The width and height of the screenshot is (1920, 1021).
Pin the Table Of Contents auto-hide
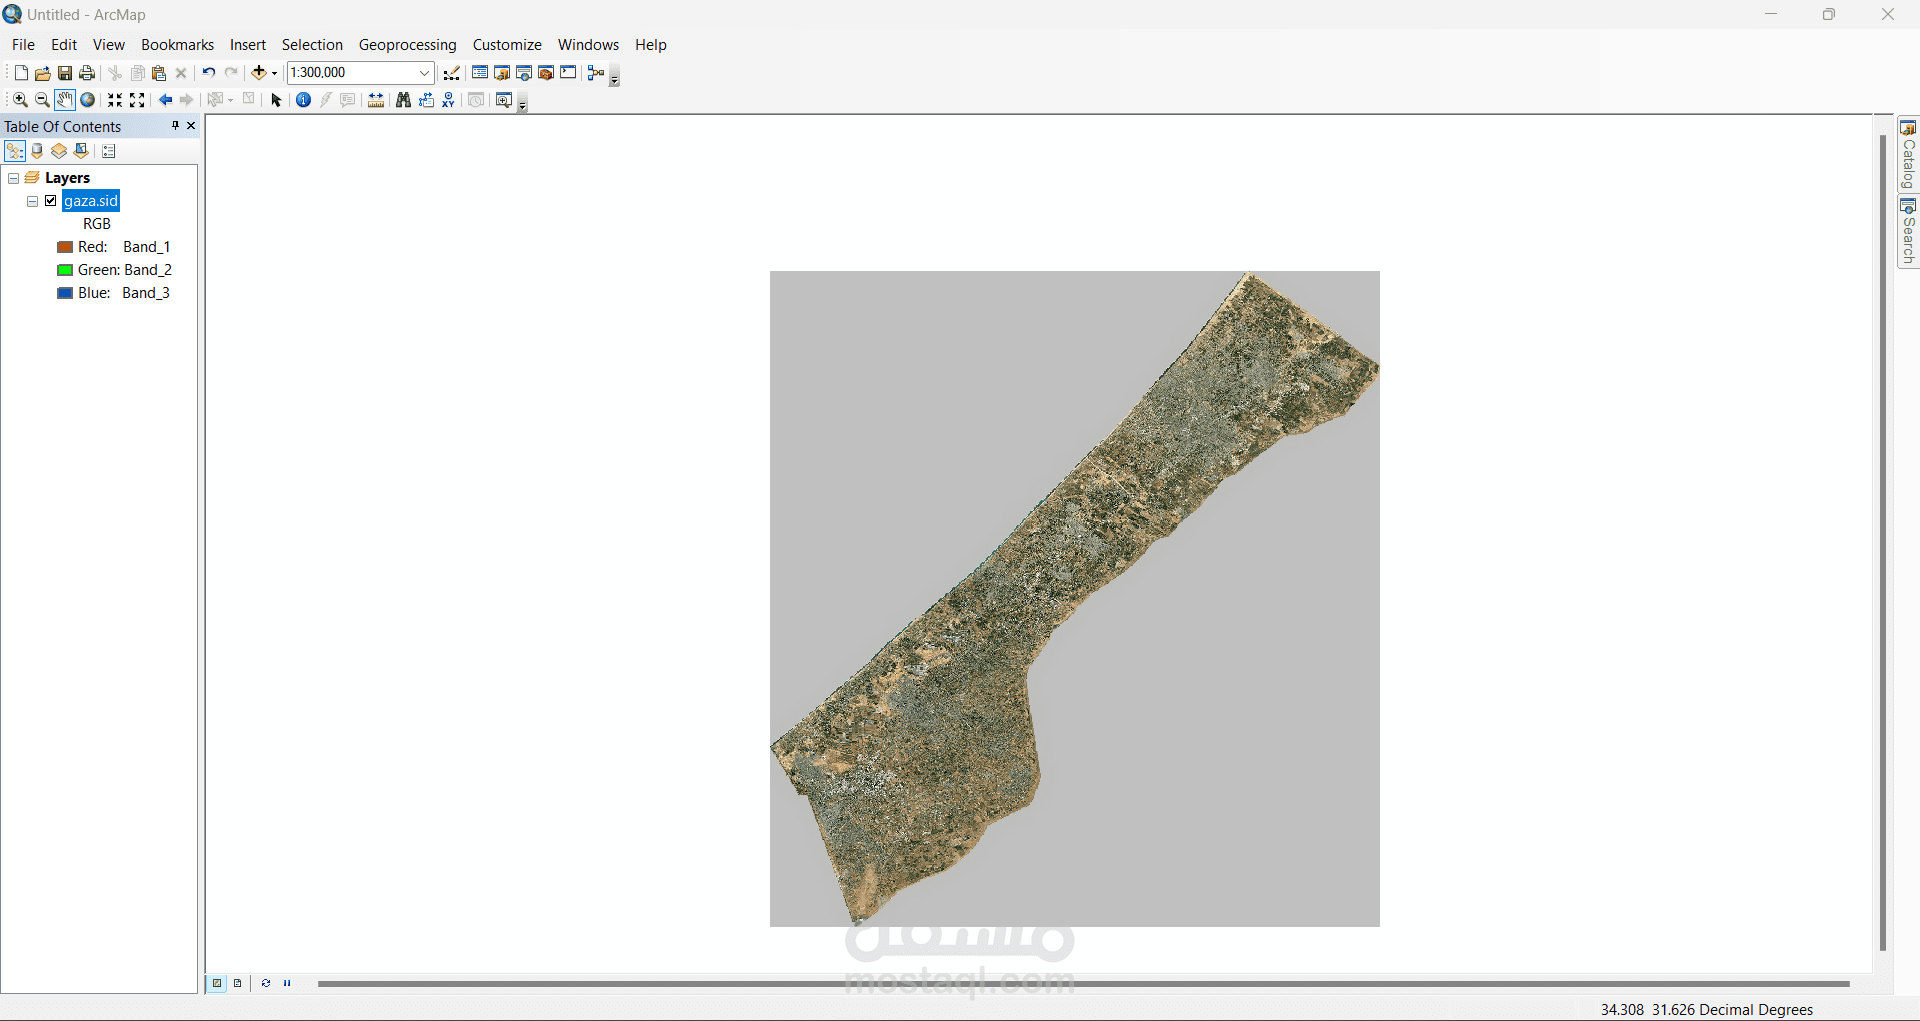coord(175,126)
